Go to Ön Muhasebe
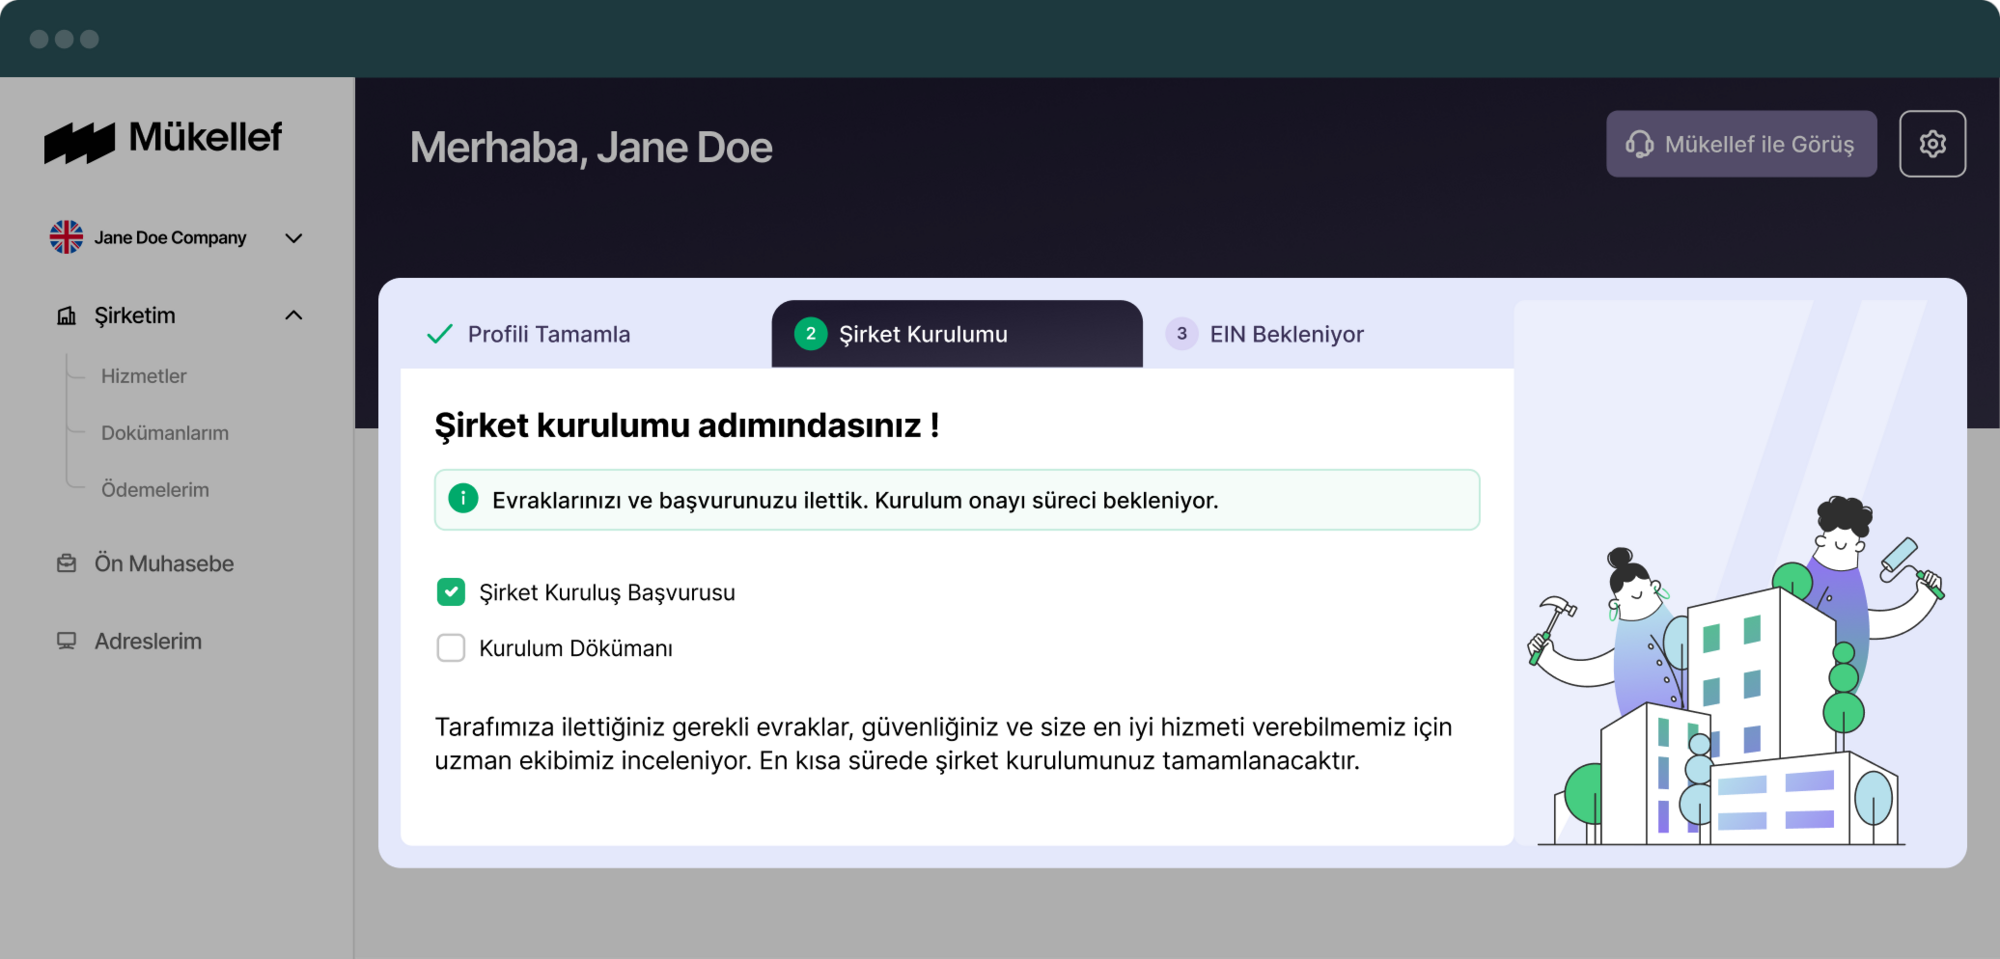2000x959 pixels. [x=164, y=563]
